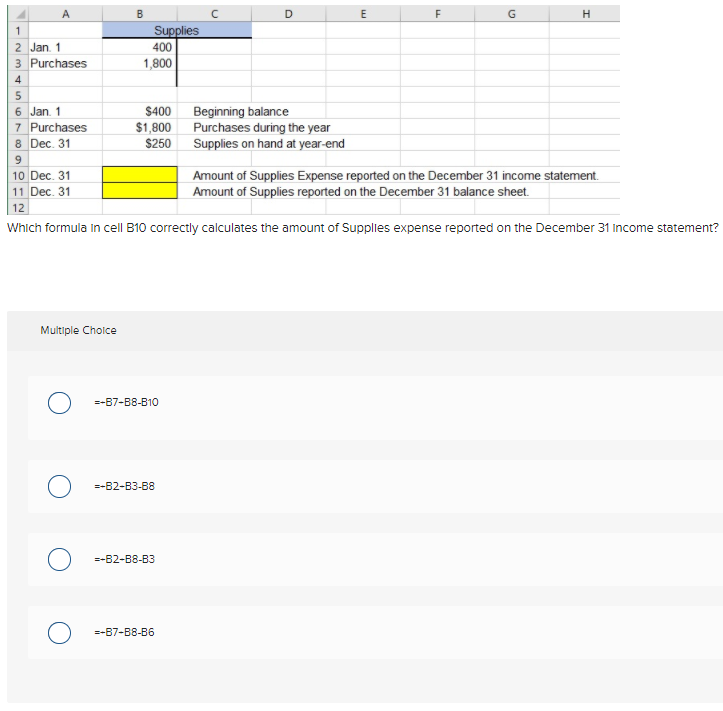723x711 pixels.
Task: Click Dec. 31 label in row 8
Action: [50, 144]
